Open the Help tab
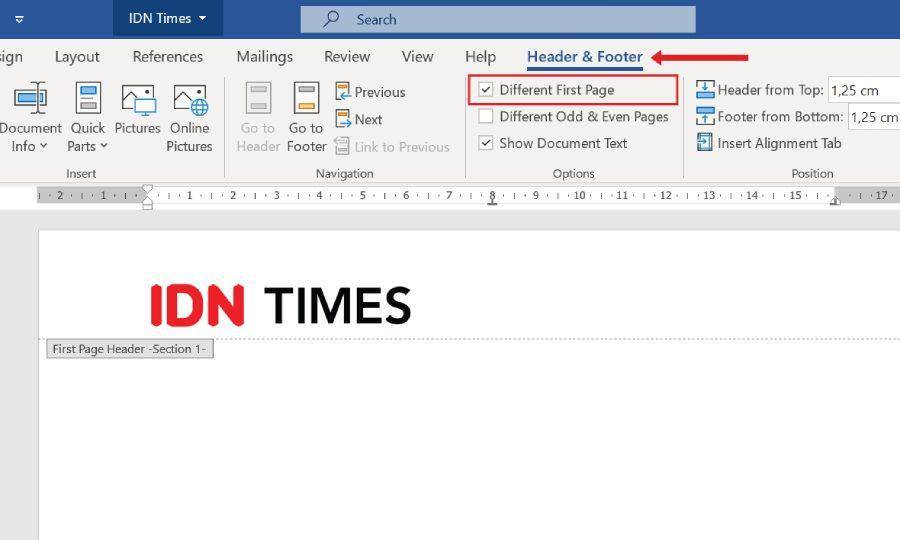The width and height of the screenshot is (900, 540). click(480, 57)
